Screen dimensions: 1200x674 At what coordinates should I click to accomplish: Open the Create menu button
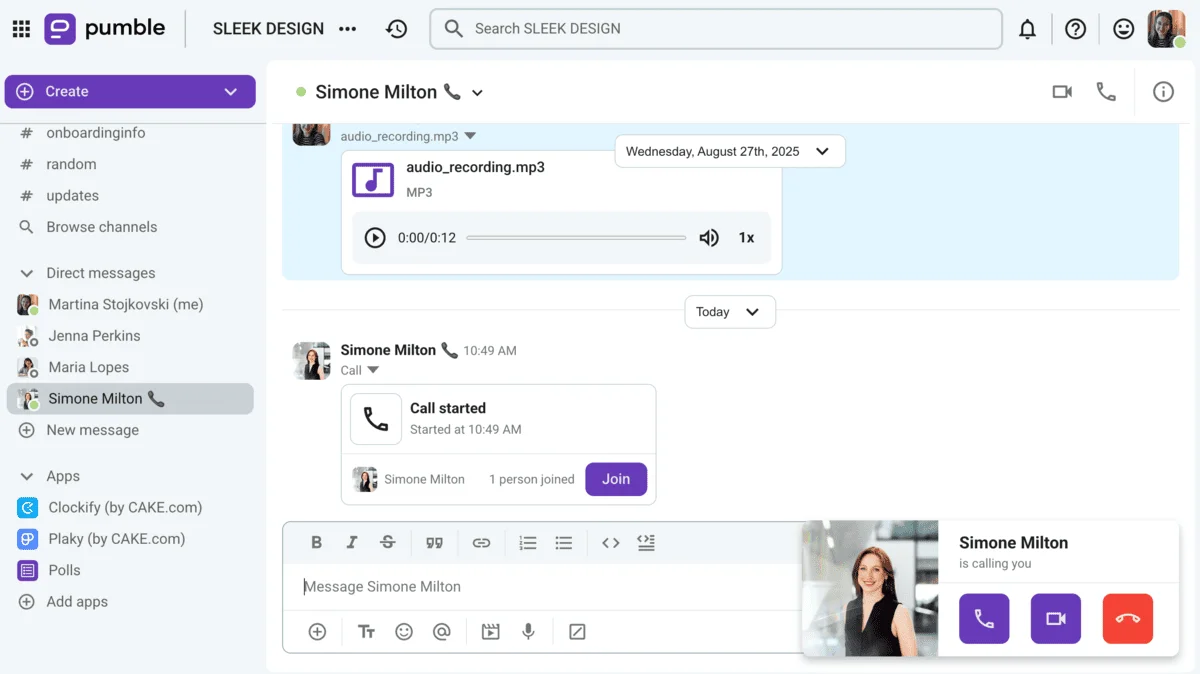130,90
